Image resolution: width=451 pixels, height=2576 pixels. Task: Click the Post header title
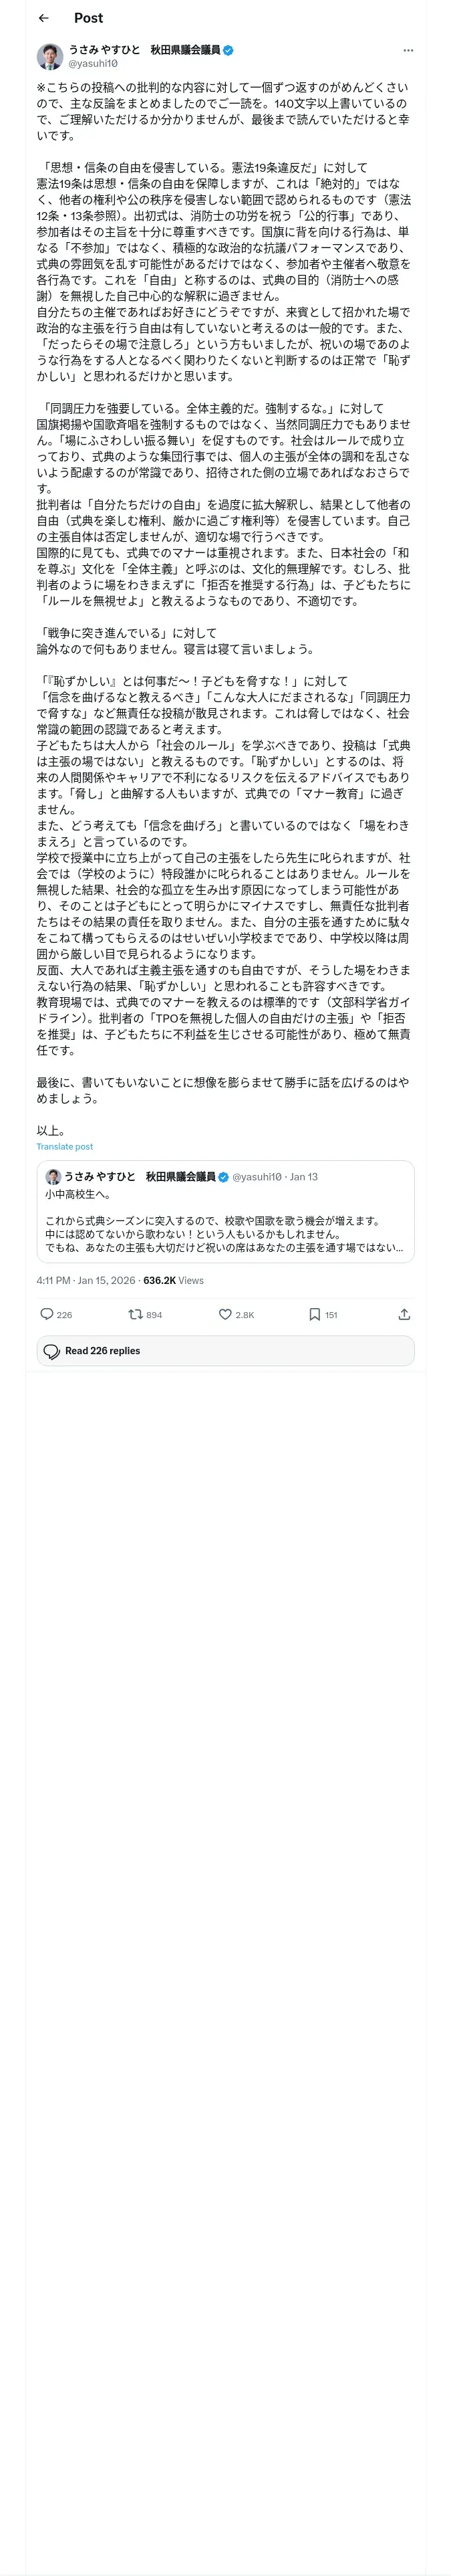[x=88, y=18]
